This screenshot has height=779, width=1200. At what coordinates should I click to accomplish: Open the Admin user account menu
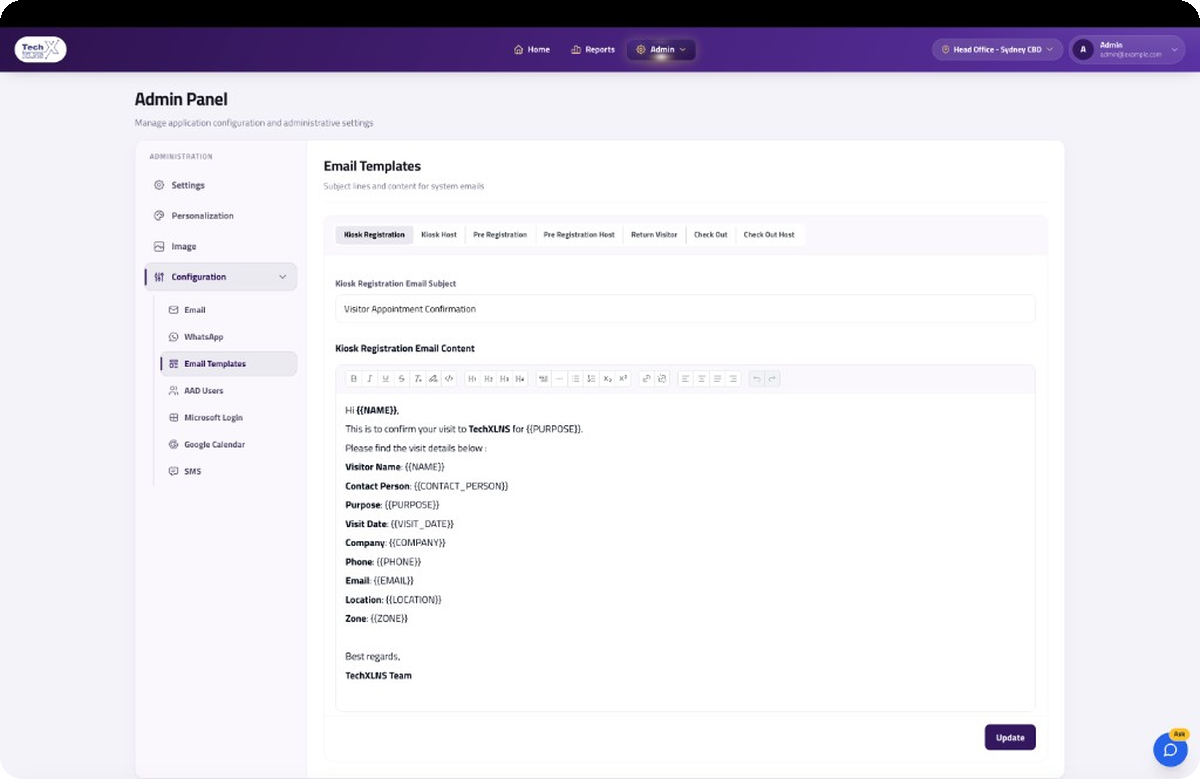1128,49
